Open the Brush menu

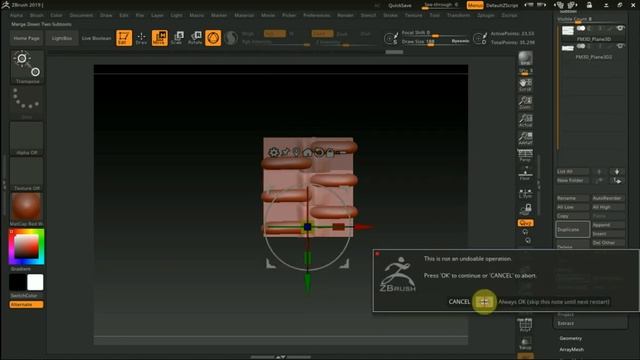tap(37, 15)
